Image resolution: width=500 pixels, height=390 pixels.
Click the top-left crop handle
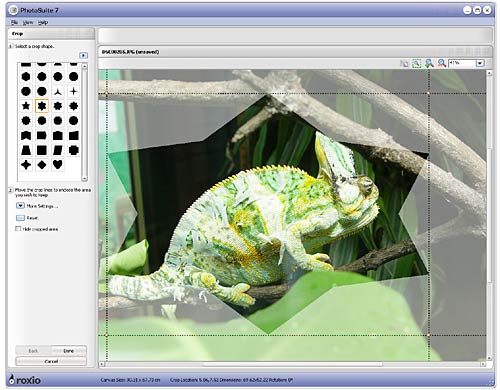point(107,93)
